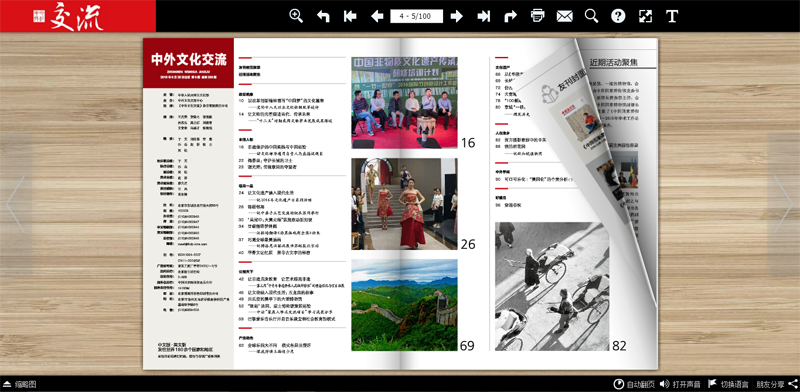Click the share nodes icon at bottom right
The width and height of the screenshot is (800, 392).
792,384
